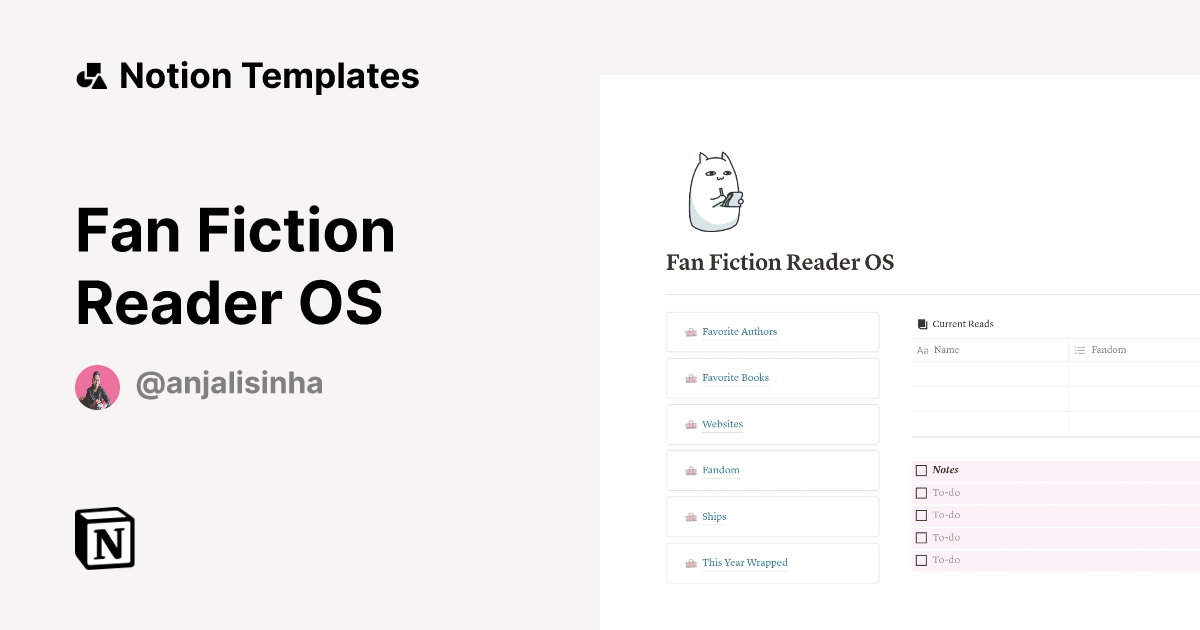
Task: Select the basket icon beside Favorite Authors
Action: pyautogui.click(x=689, y=331)
